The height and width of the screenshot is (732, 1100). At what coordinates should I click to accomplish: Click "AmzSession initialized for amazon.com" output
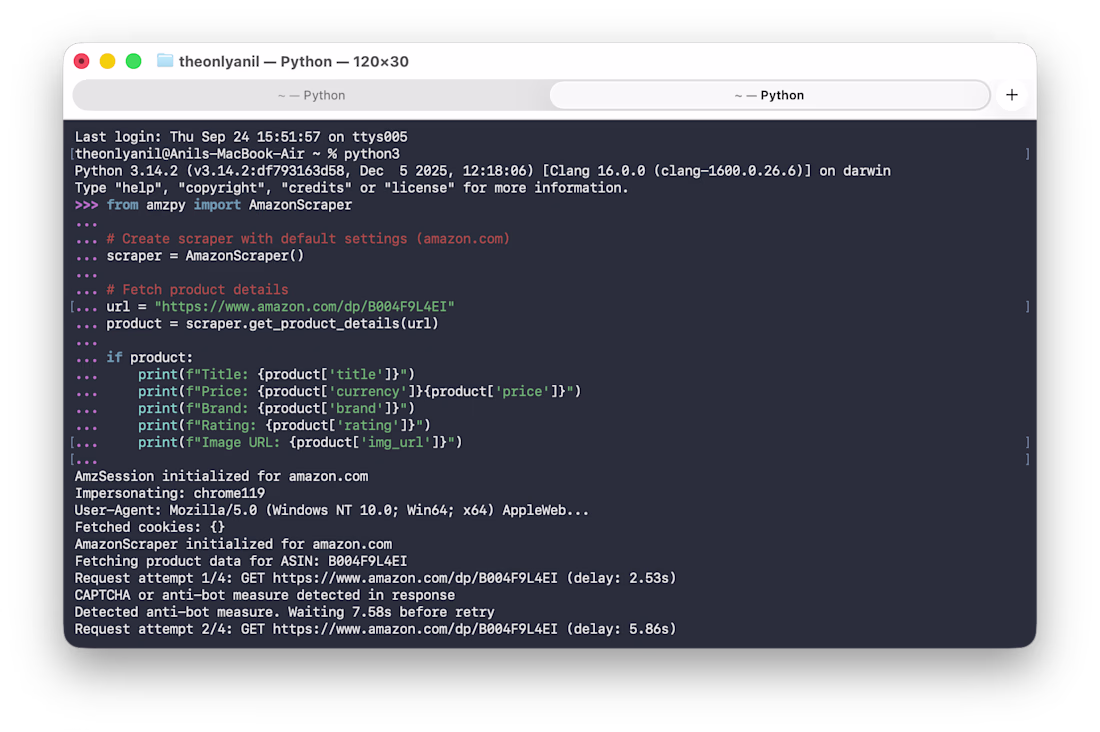click(x=222, y=476)
